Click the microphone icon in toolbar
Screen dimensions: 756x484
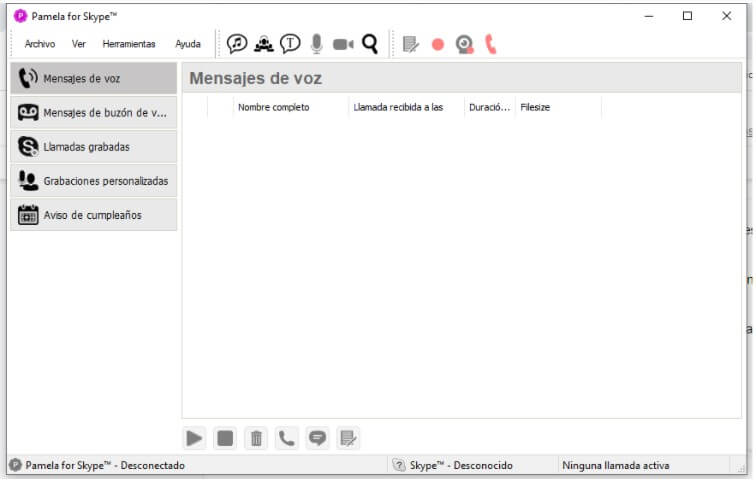(x=317, y=44)
